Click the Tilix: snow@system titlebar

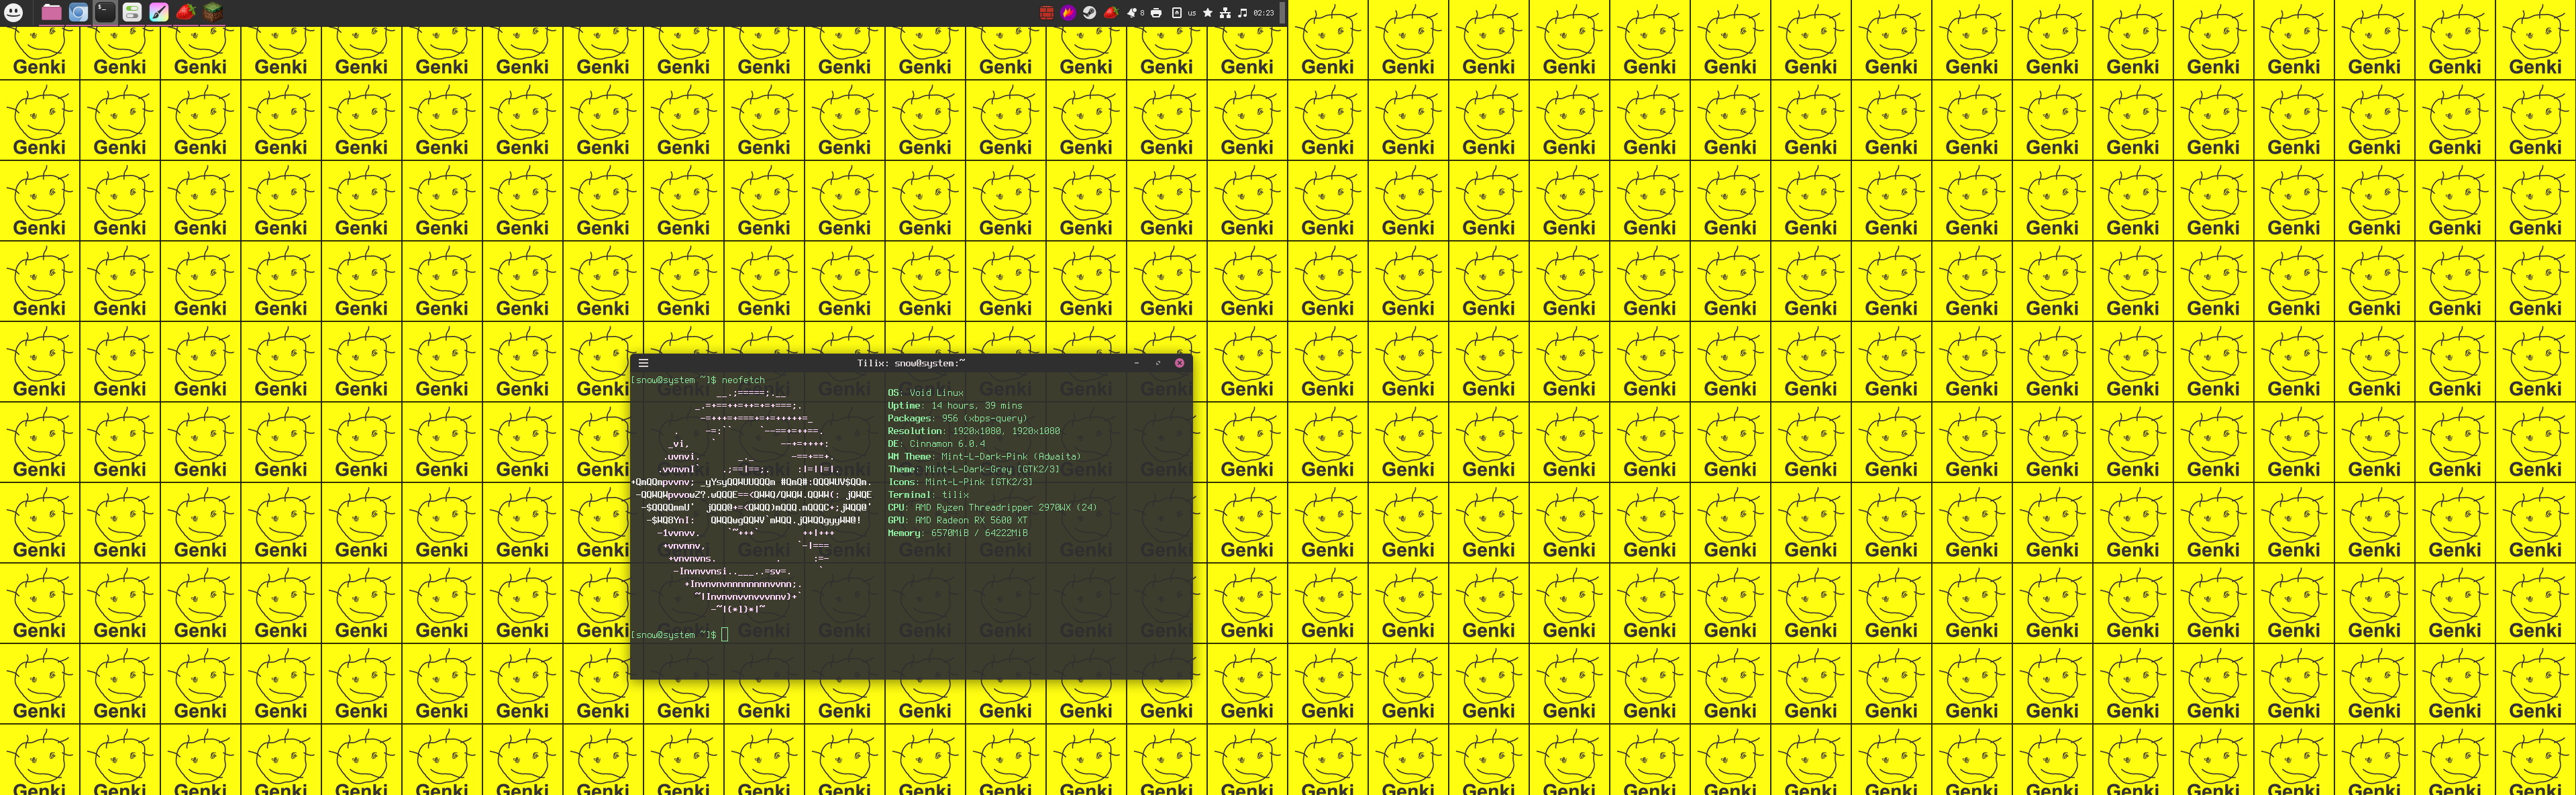[x=911, y=363]
